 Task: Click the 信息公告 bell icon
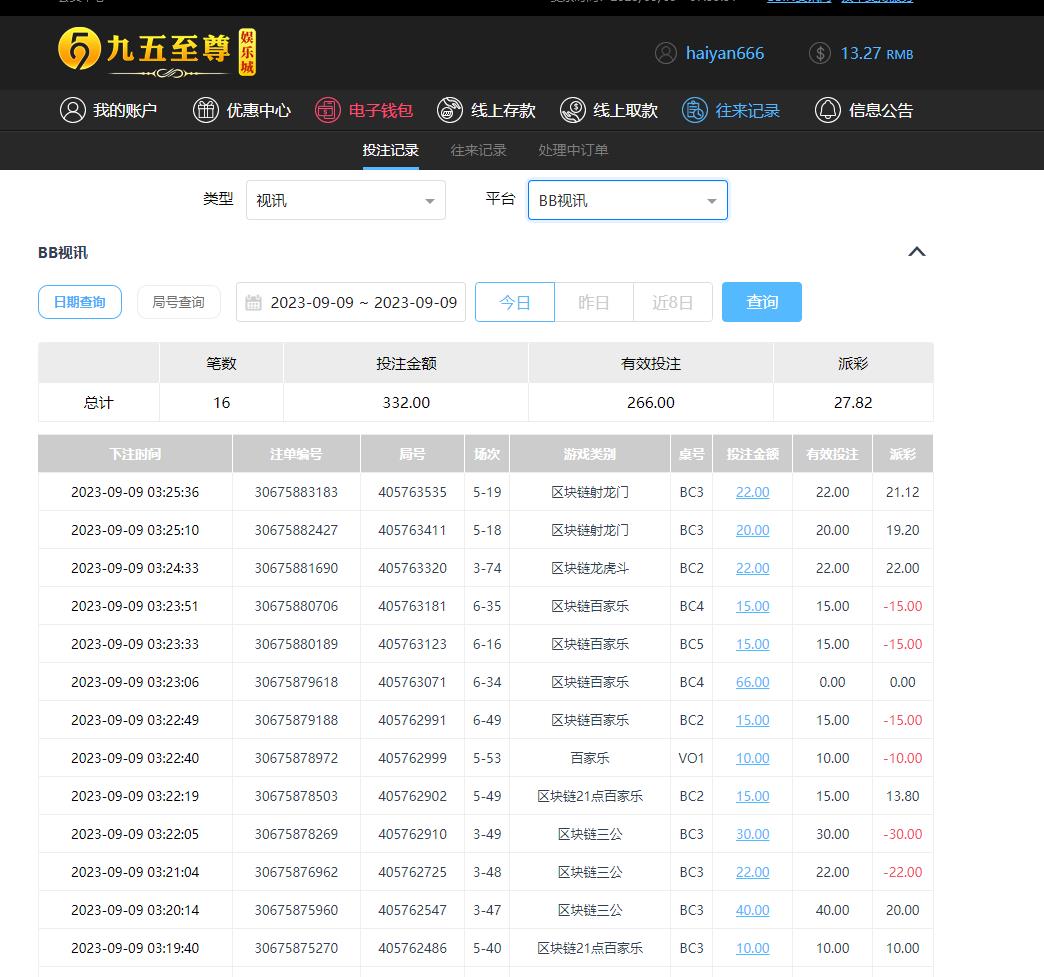(827, 110)
